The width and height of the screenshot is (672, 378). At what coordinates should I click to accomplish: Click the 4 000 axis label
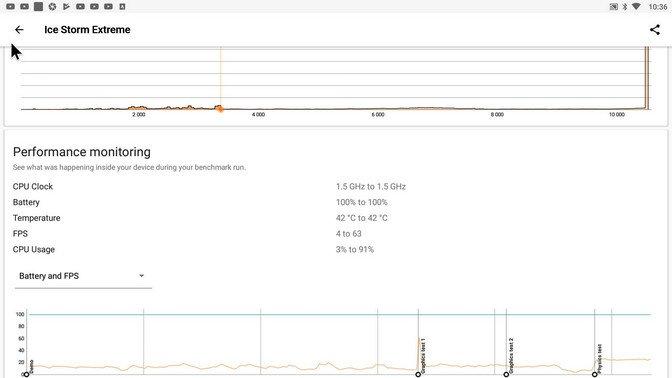258,114
